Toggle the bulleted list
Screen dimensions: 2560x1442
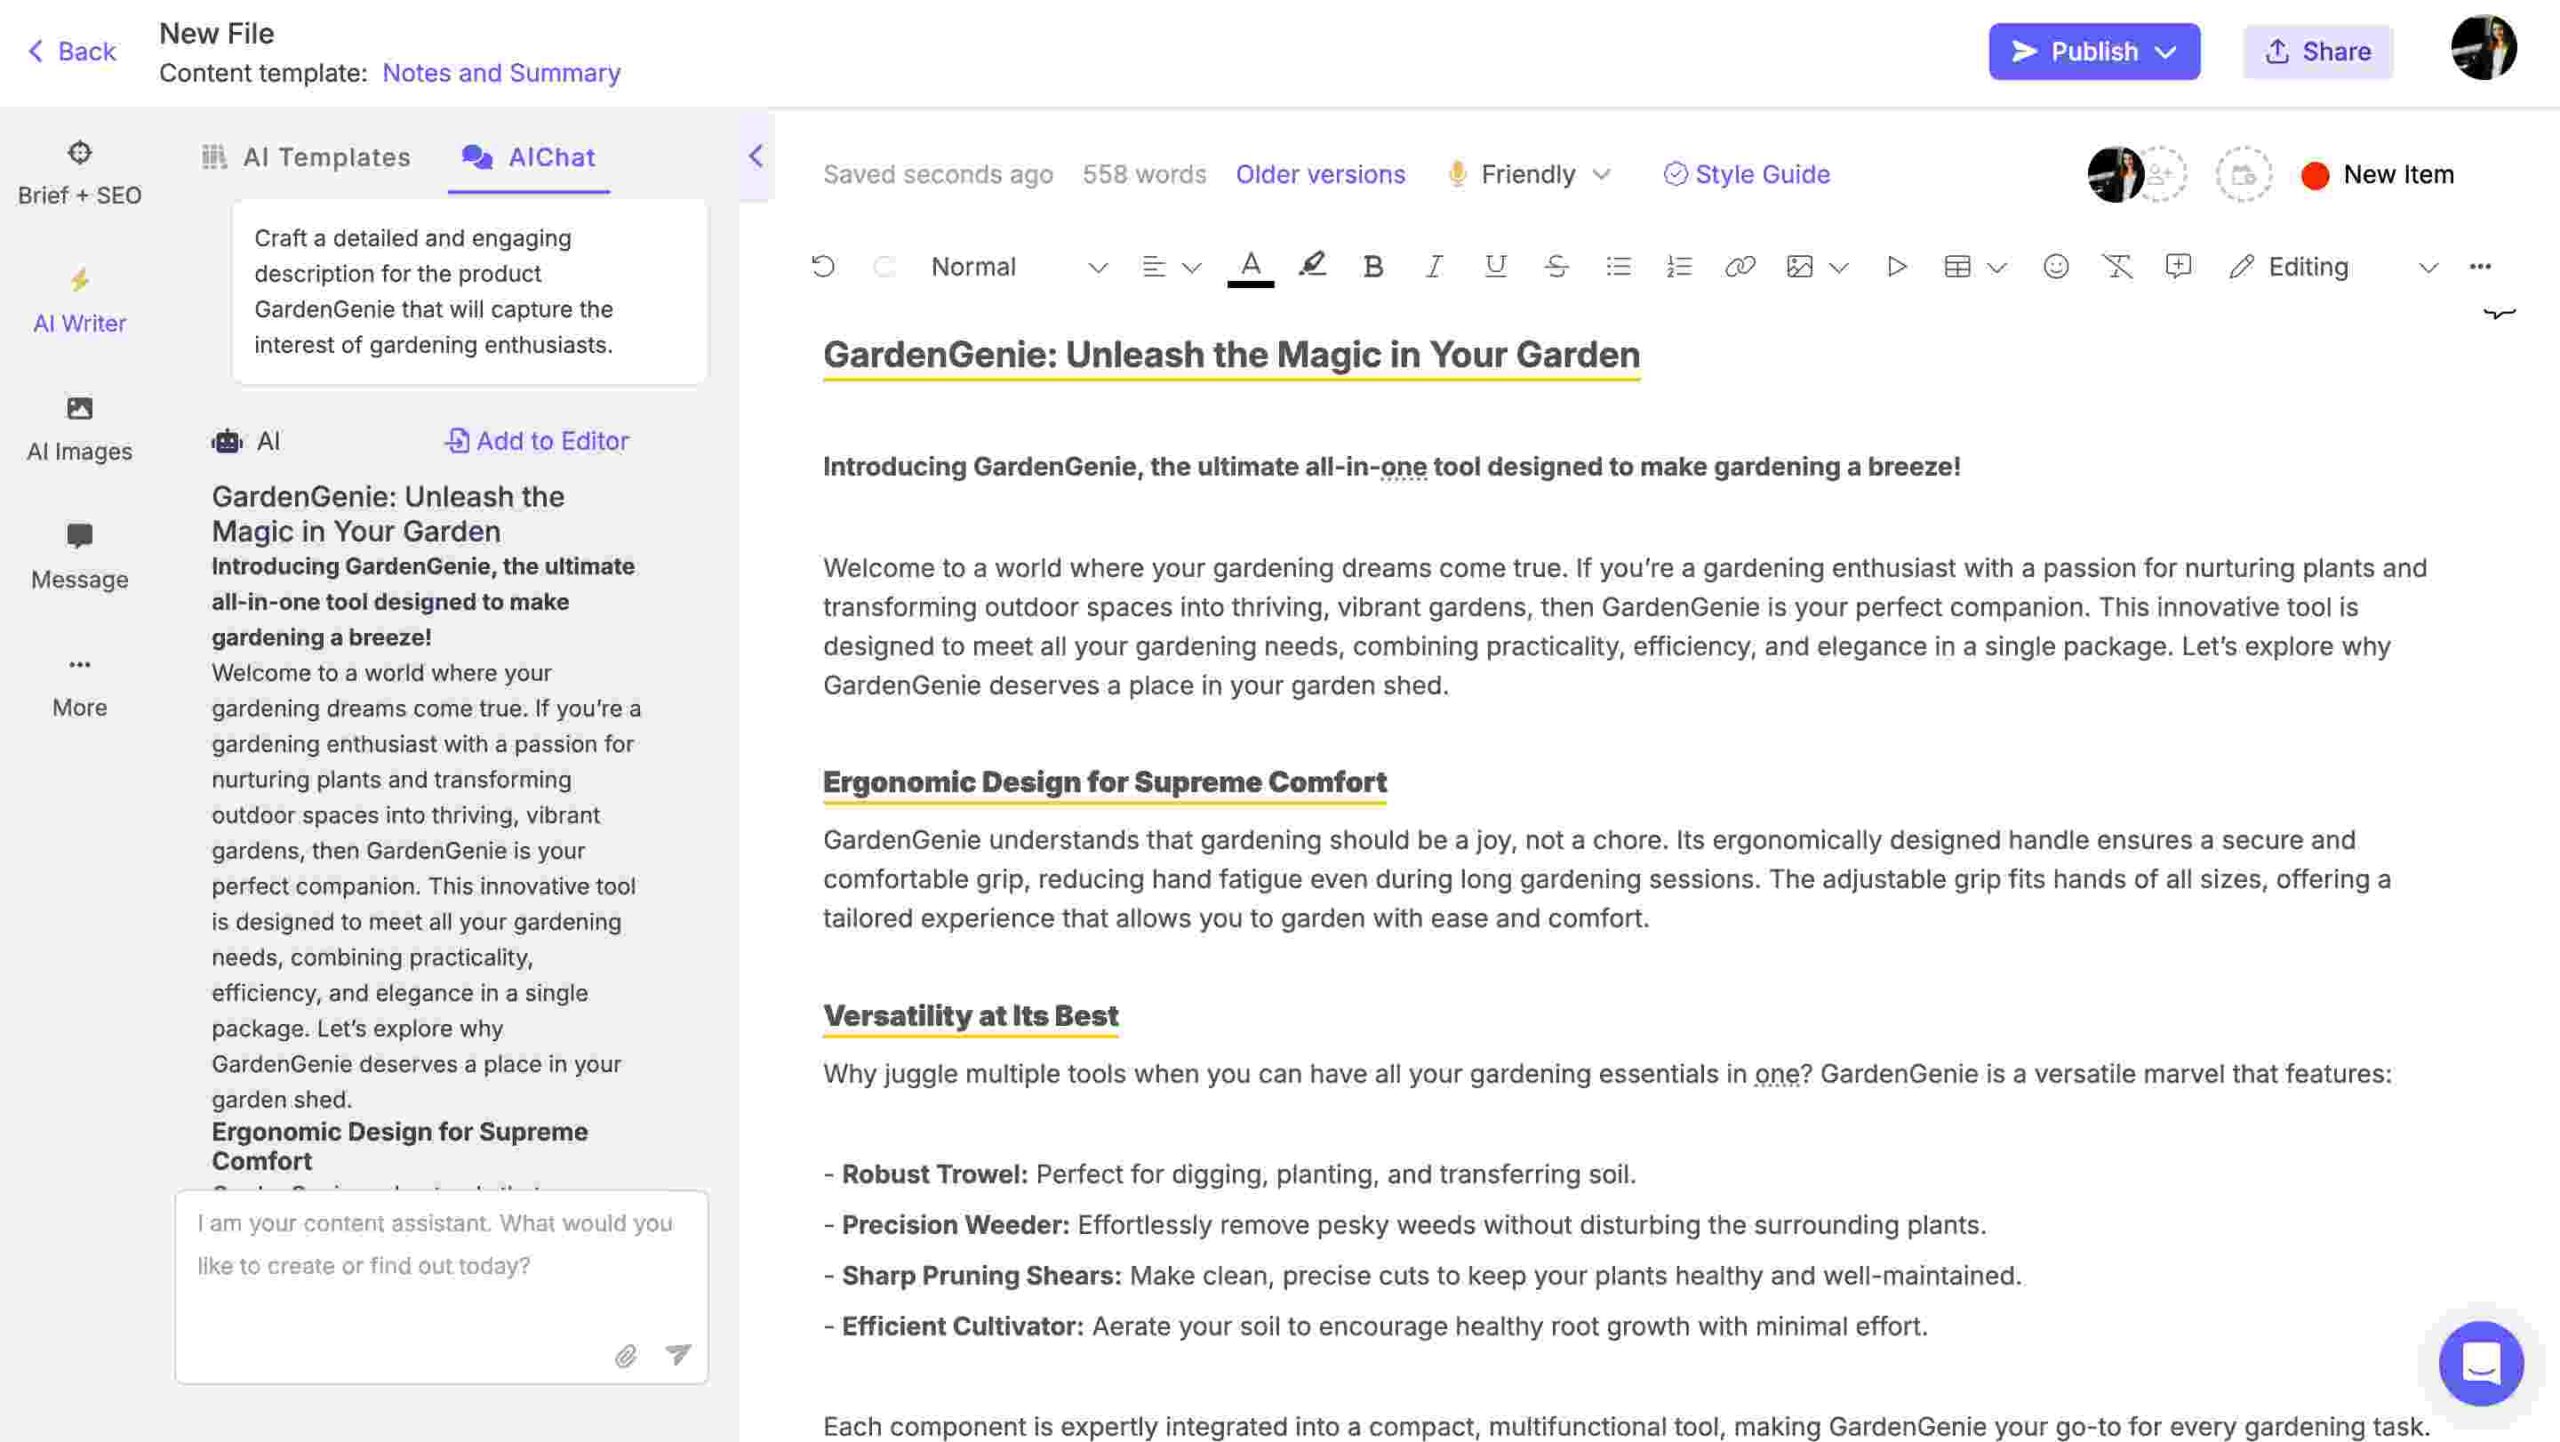[1618, 266]
